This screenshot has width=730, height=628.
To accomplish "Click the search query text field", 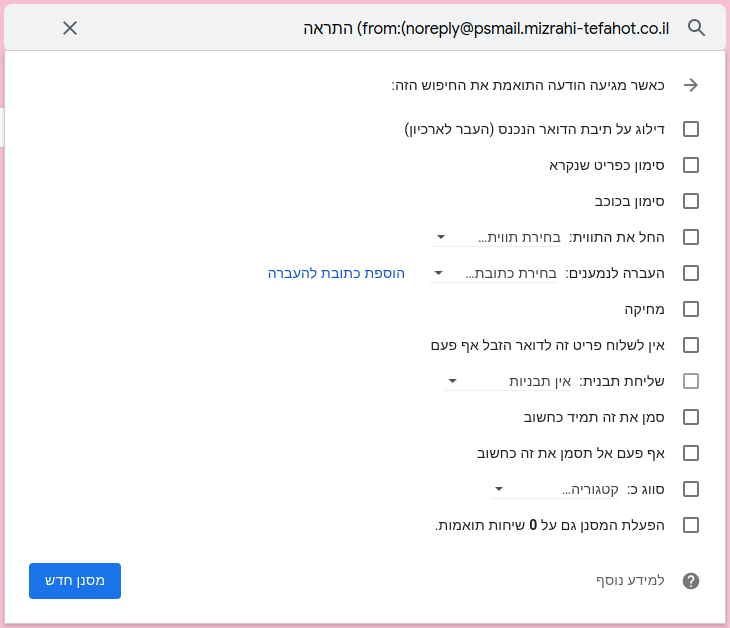I will tap(486, 28).
